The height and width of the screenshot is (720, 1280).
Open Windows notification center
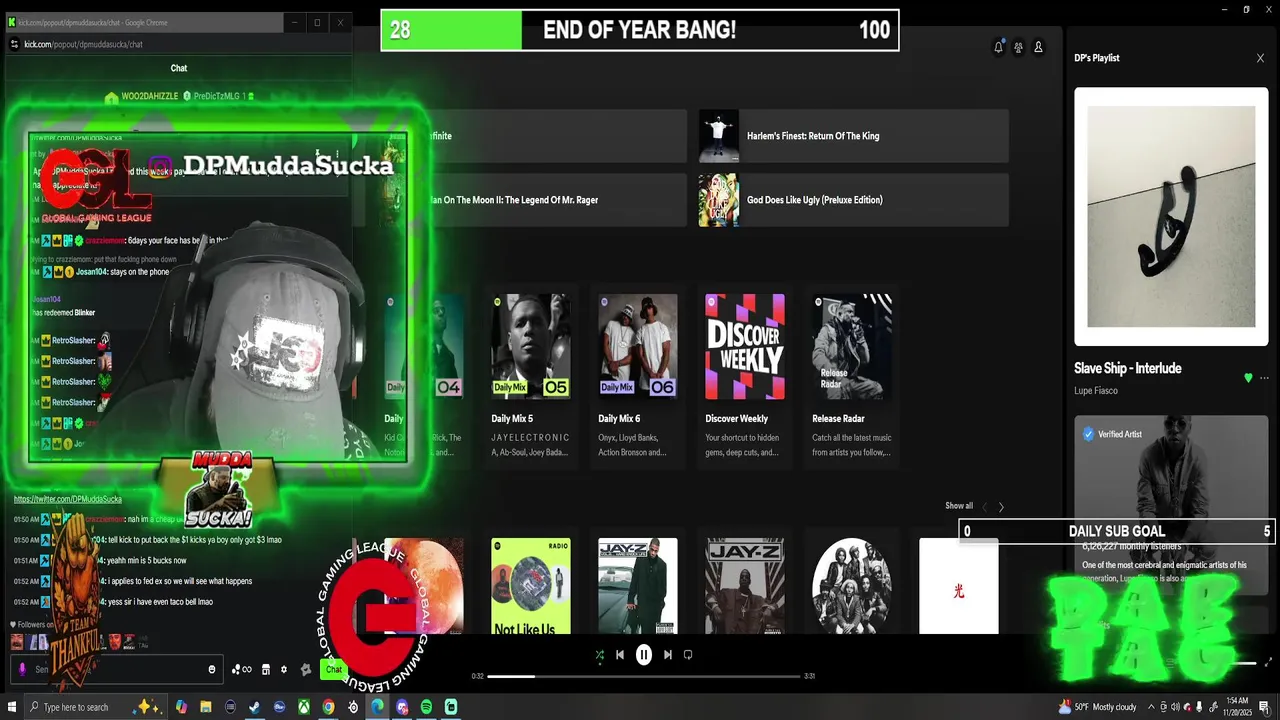point(1264,707)
